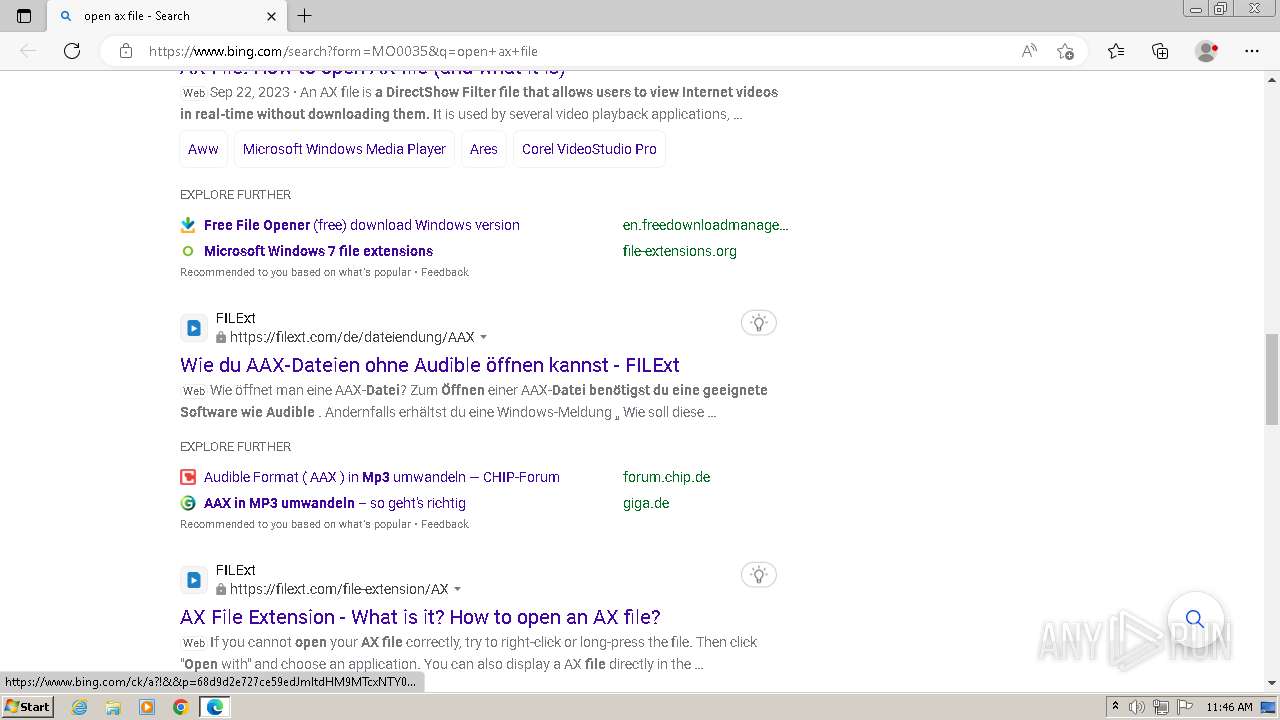Select the Edge taskbar button
The width and height of the screenshot is (1280, 720).
coord(214,707)
